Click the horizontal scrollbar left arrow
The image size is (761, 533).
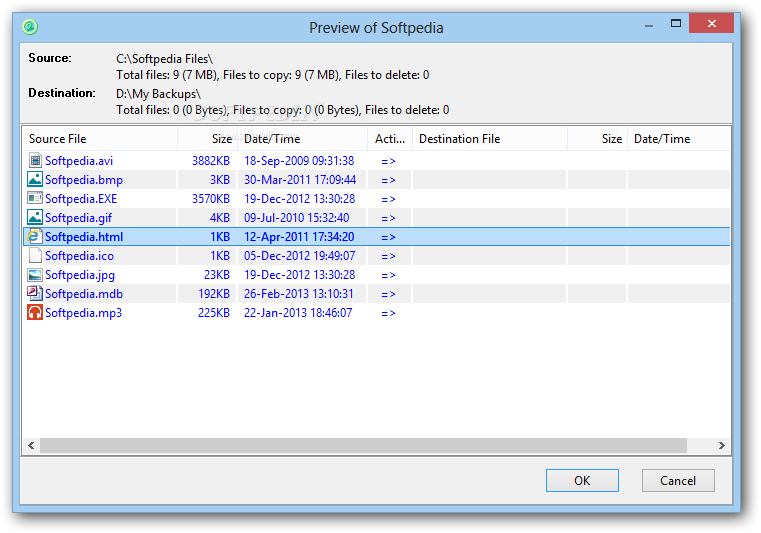point(31,445)
